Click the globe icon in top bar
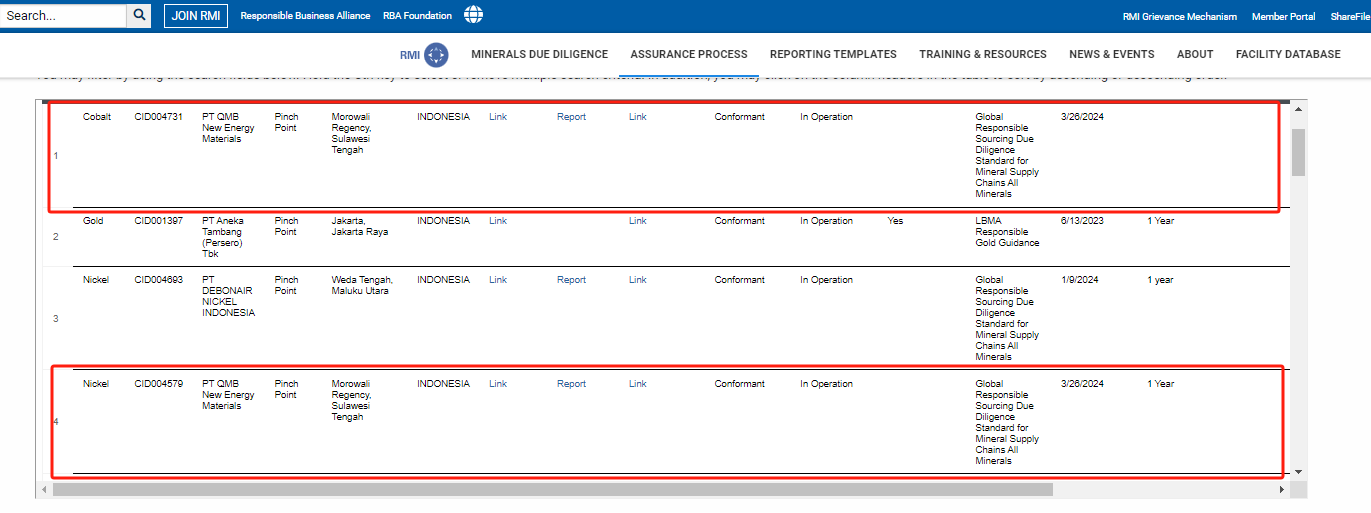Screen dimensions: 1371x513 click(x=473, y=15)
